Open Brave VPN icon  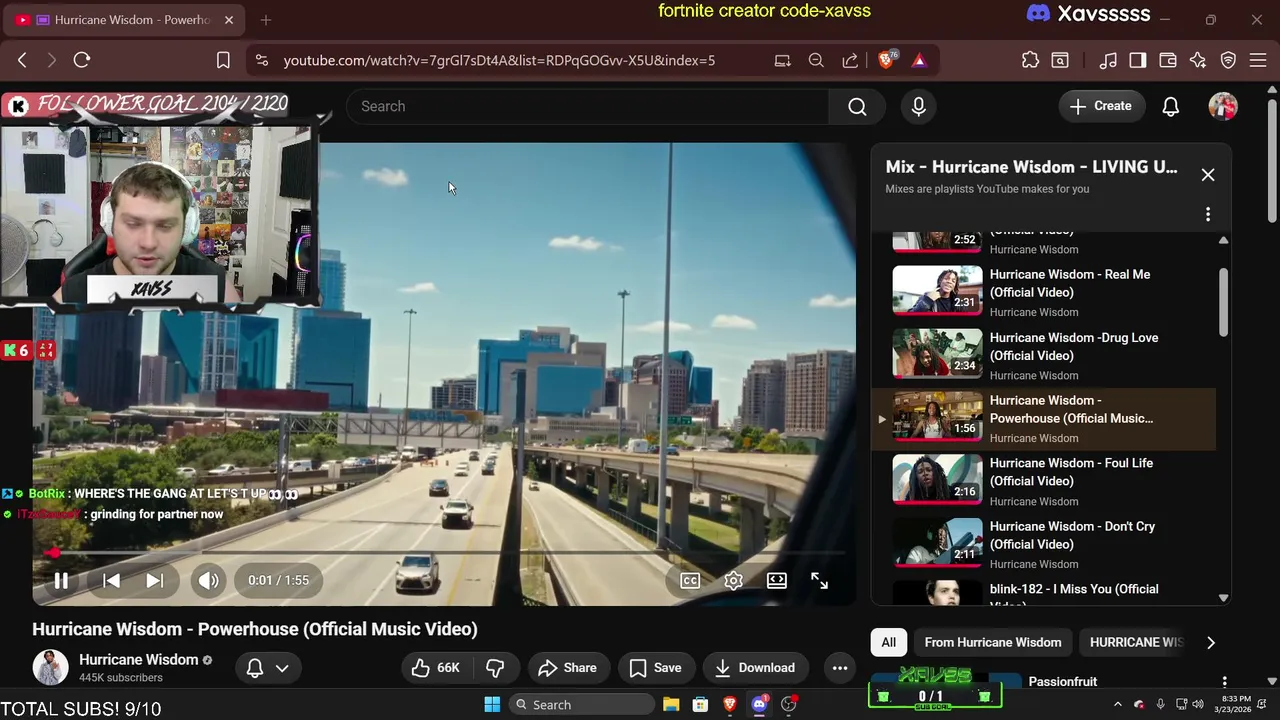pyautogui.click(x=1229, y=61)
